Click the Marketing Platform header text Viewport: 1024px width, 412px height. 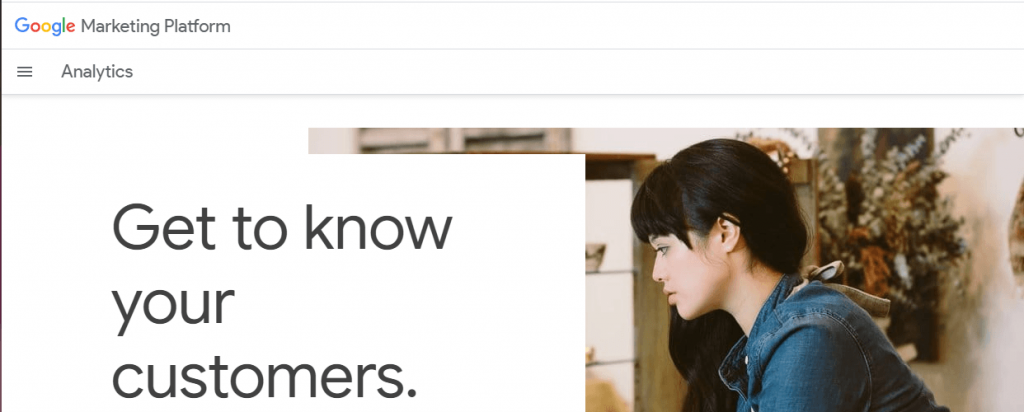tap(155, 26)
